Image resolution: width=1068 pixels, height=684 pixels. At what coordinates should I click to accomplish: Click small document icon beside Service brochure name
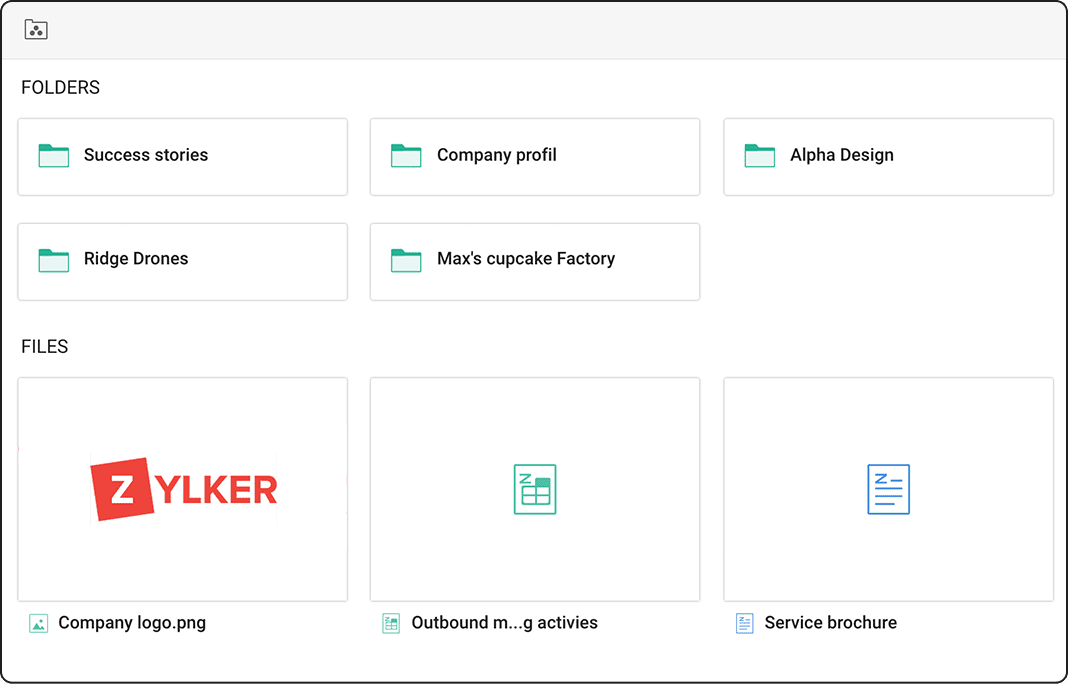(744, 623)
